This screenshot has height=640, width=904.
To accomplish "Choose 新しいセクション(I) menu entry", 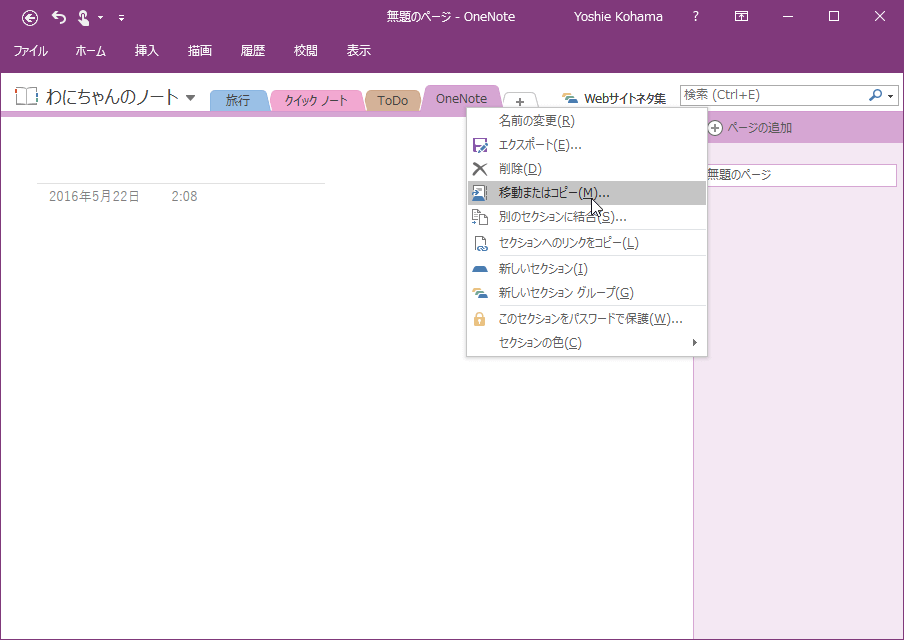I will (587, 268).
